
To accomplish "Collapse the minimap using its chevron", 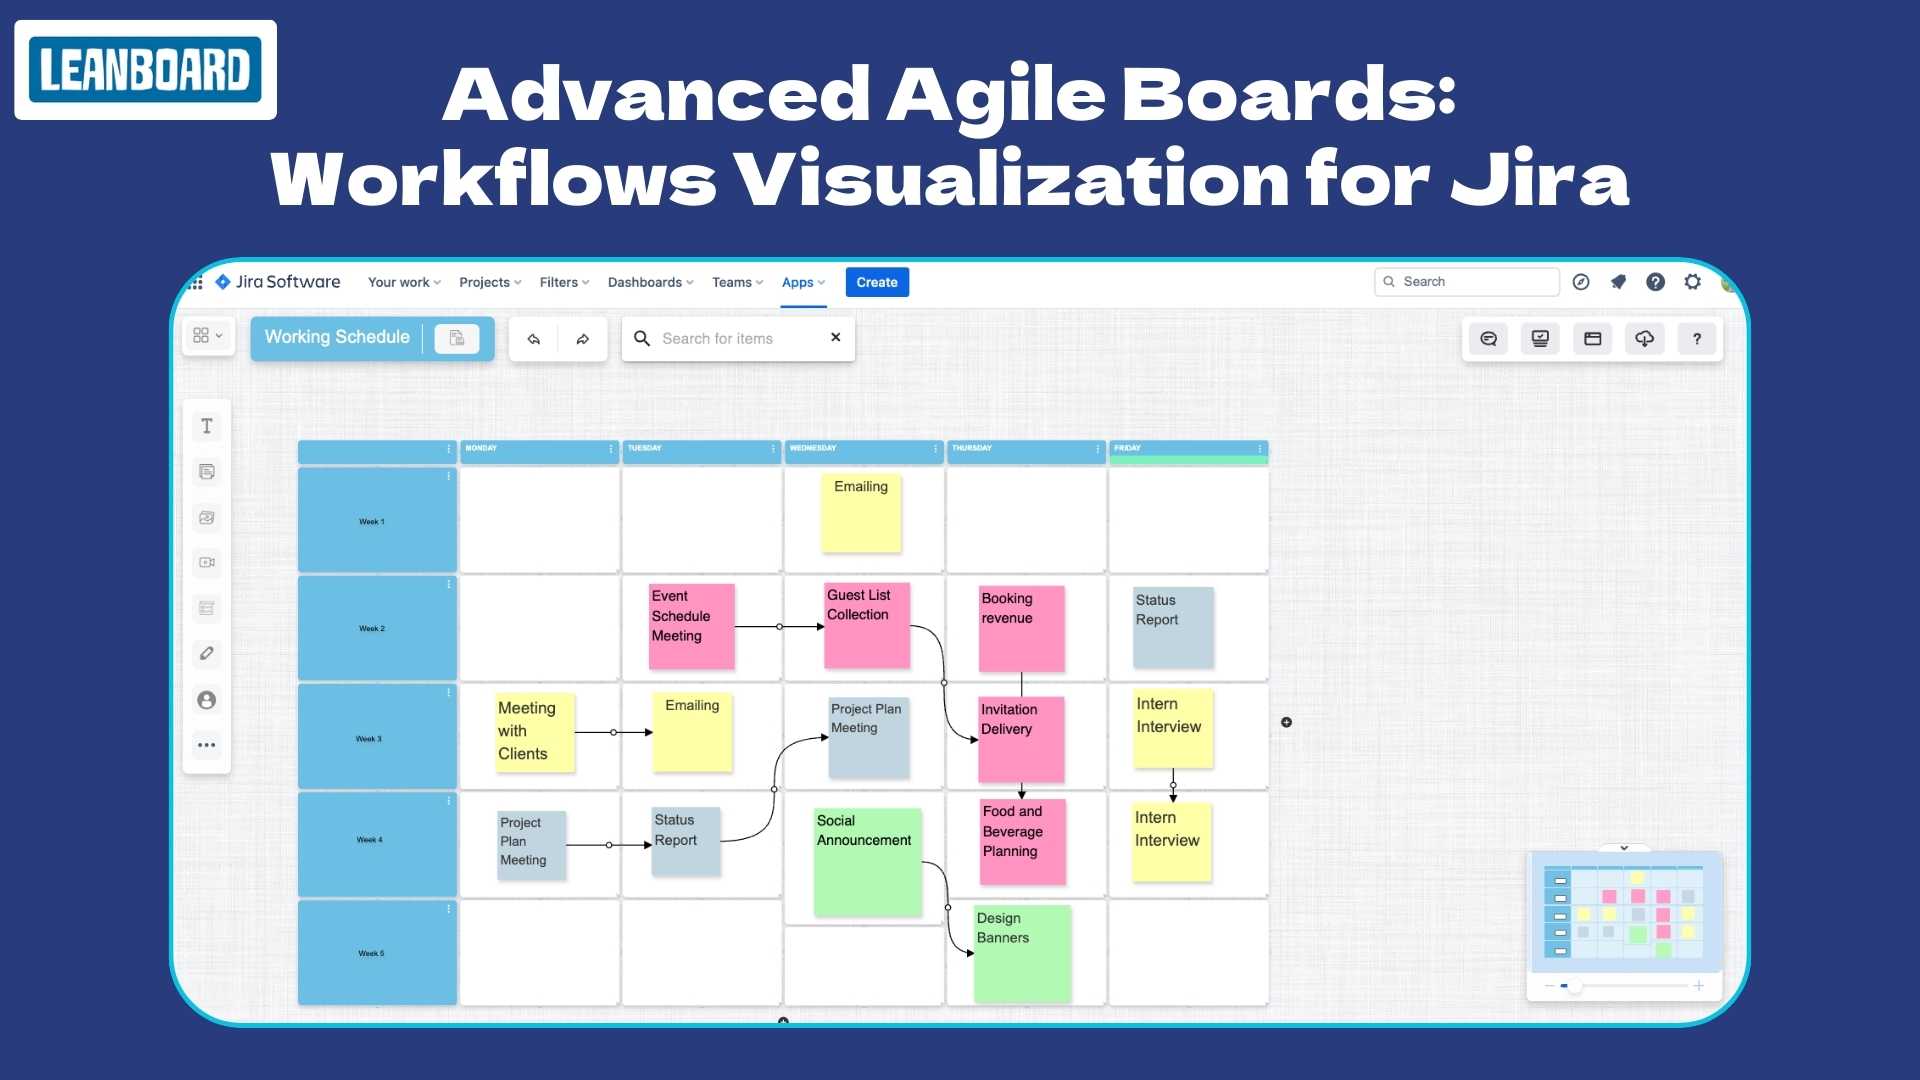I will tap(1623, 848).
